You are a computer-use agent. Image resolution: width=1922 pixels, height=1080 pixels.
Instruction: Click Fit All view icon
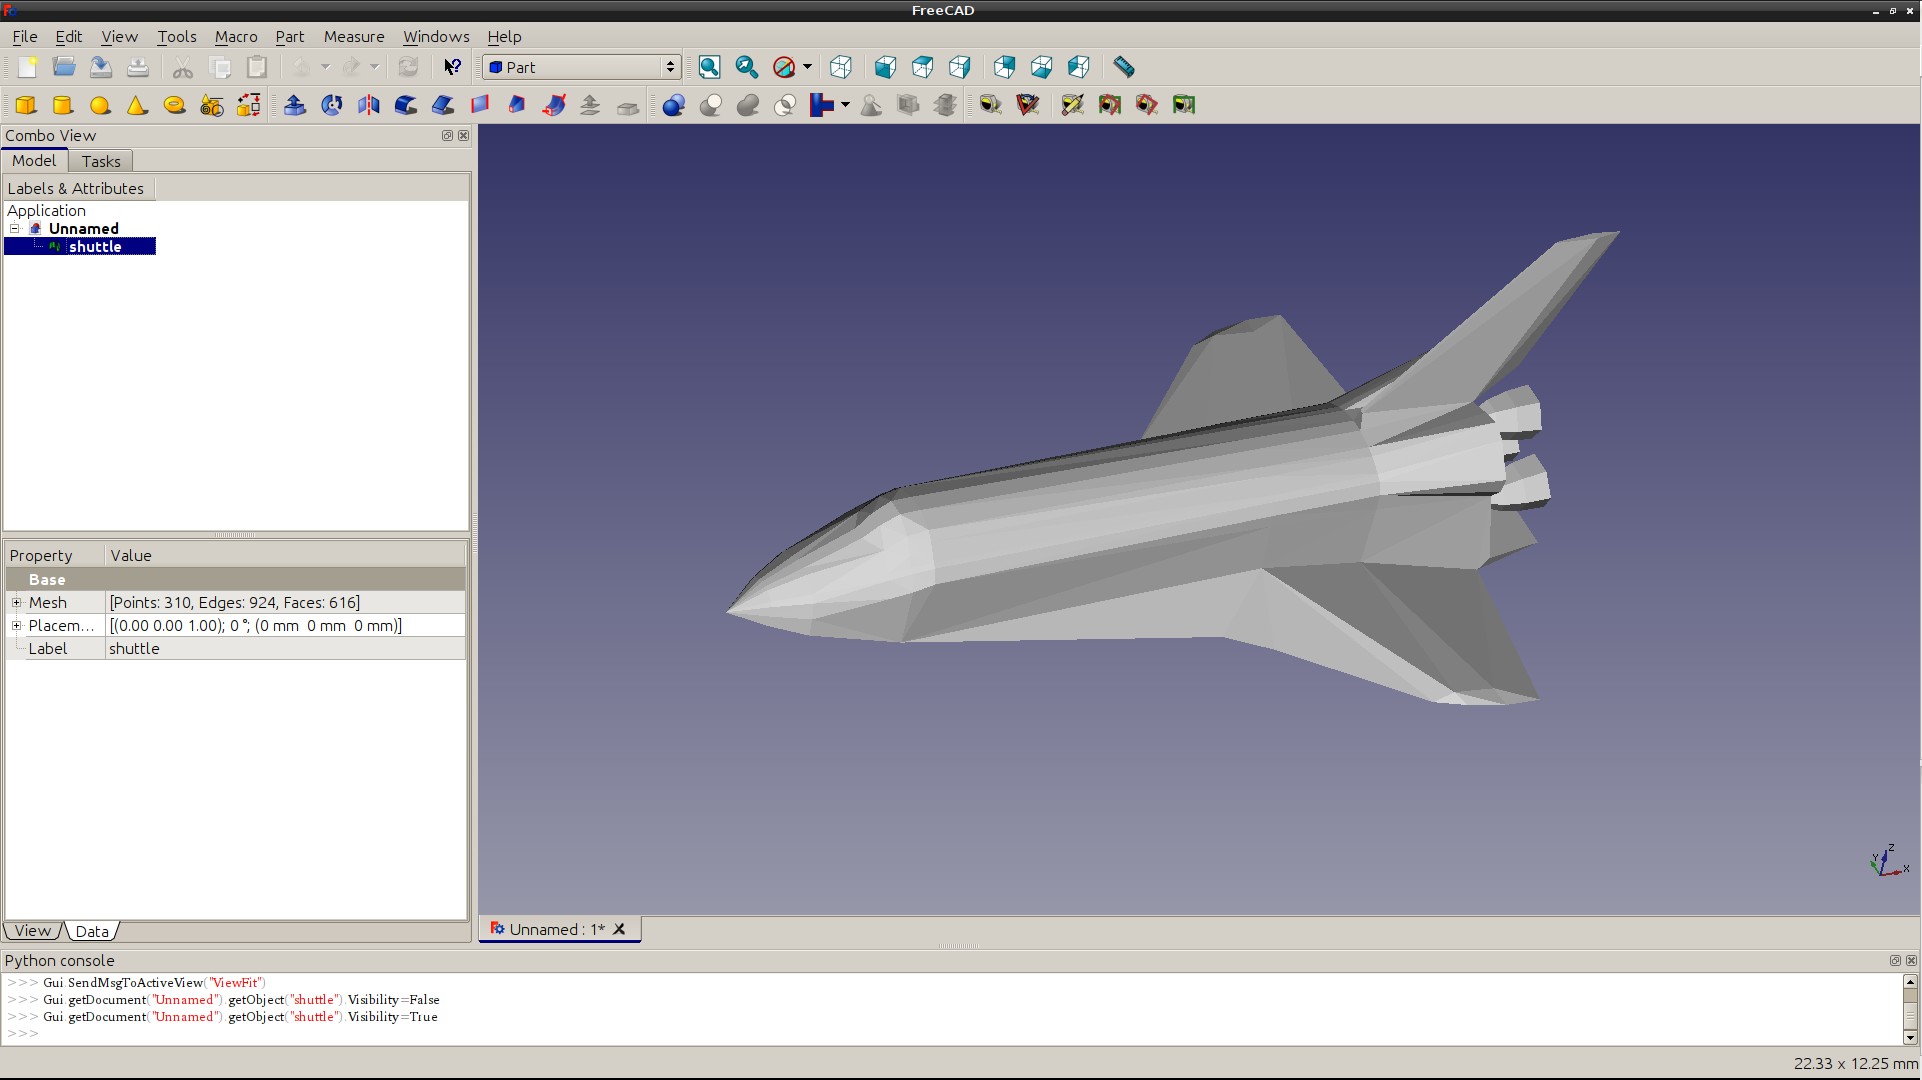point(709,67)
